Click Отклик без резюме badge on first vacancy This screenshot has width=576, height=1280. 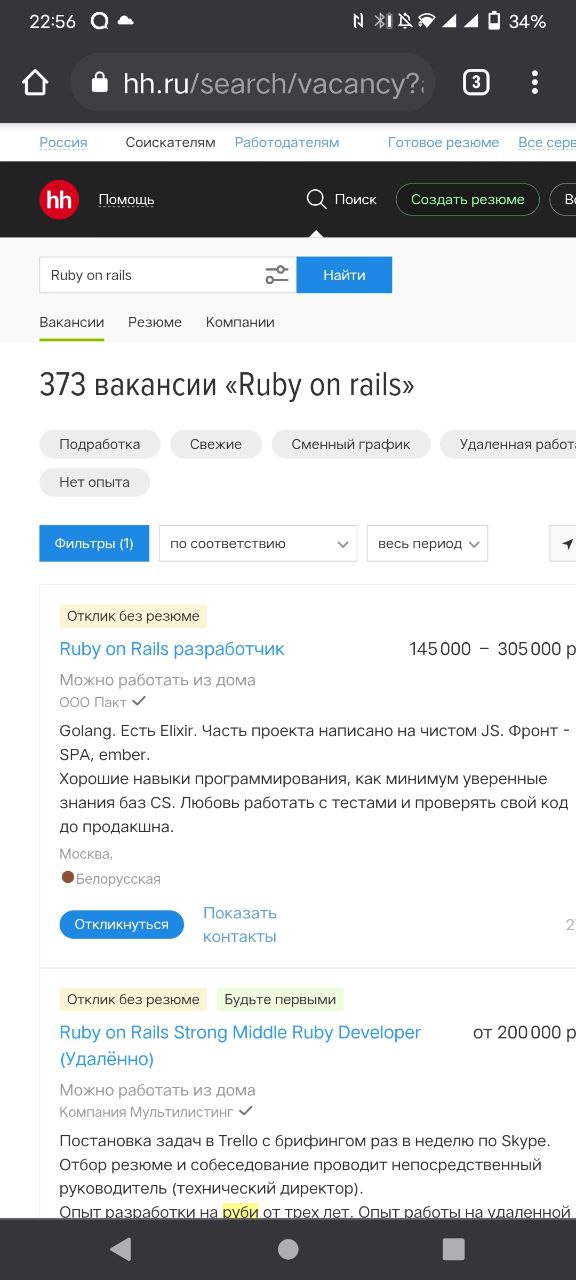pos(133,616)
